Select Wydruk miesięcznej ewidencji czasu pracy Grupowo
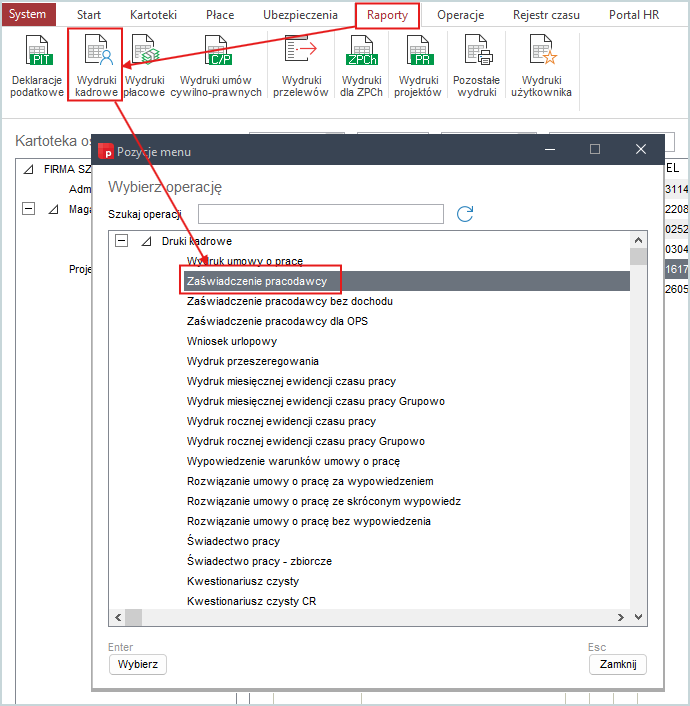This screenshot has height=706, width=690. tap(316, 401)
